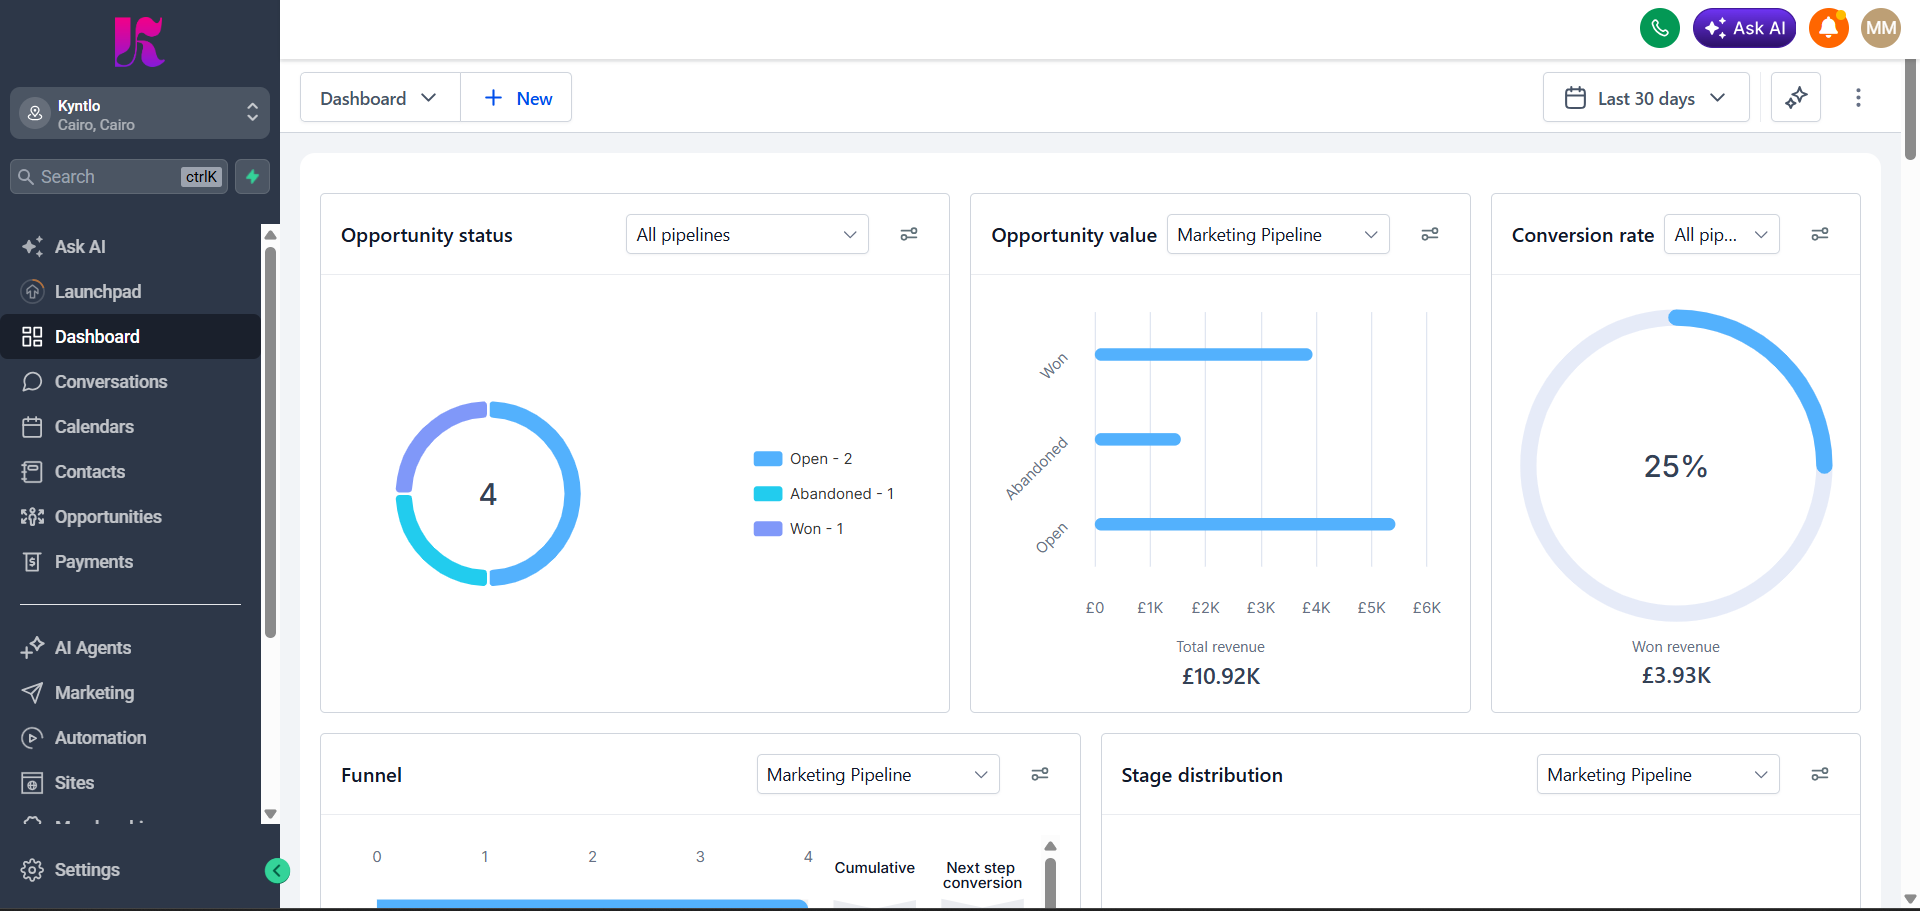The width and height of the screenshot is (1920, 911).
Task: Click the Payments receipt icon
Action: pos(32,561)
